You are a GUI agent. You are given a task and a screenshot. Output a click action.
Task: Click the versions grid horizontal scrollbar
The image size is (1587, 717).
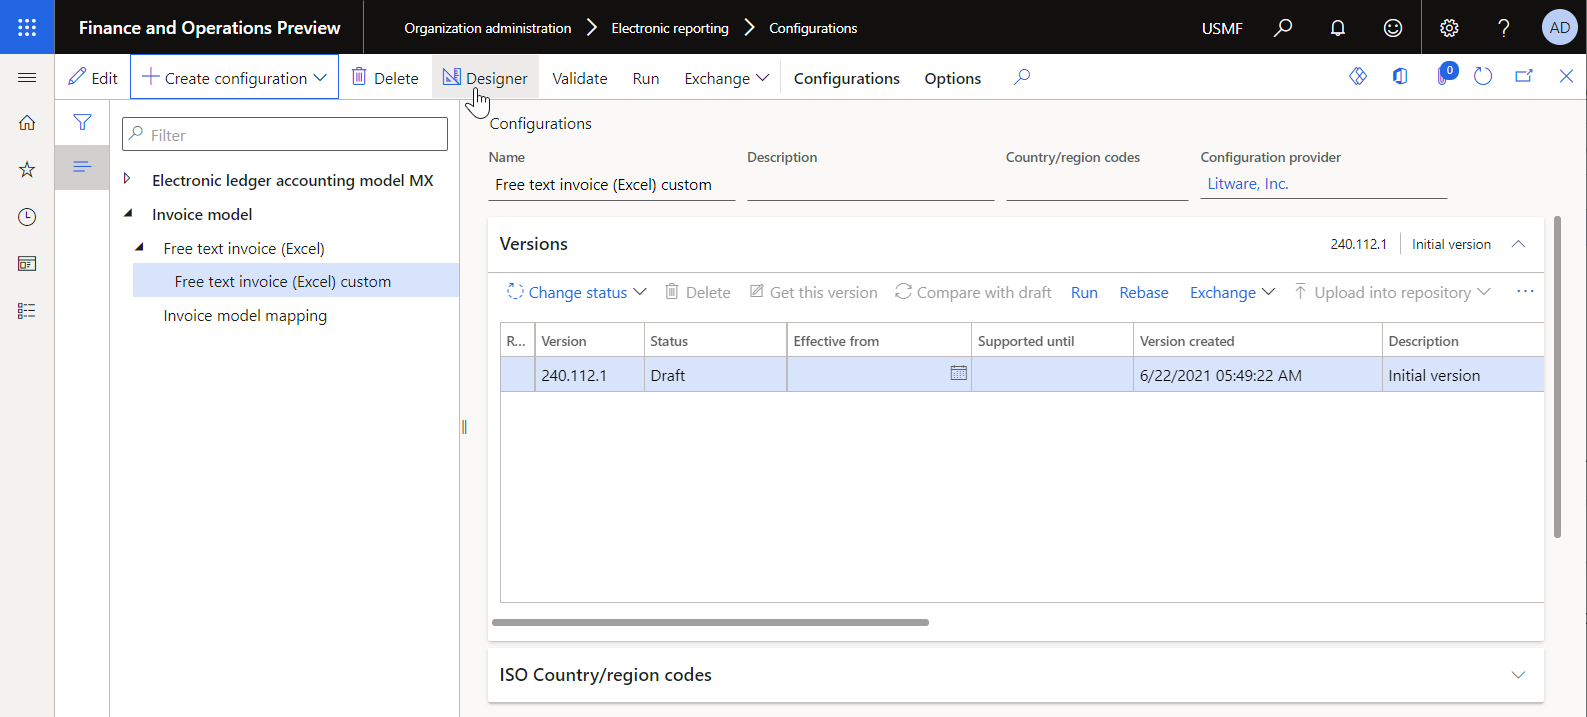click(x=710, y=622)
